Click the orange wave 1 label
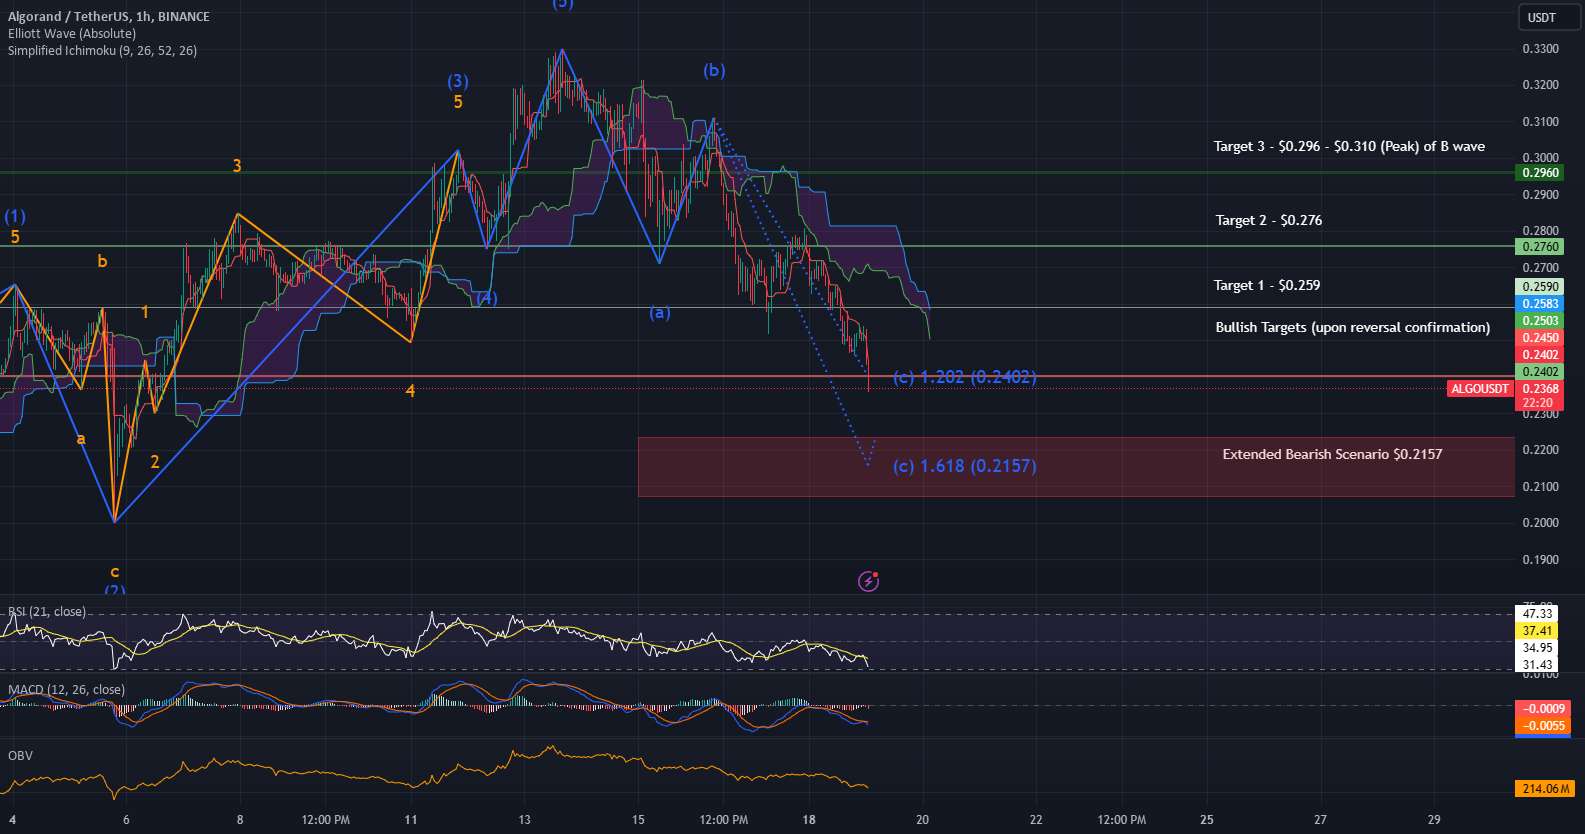1585x834 pixels. (145, 312)
